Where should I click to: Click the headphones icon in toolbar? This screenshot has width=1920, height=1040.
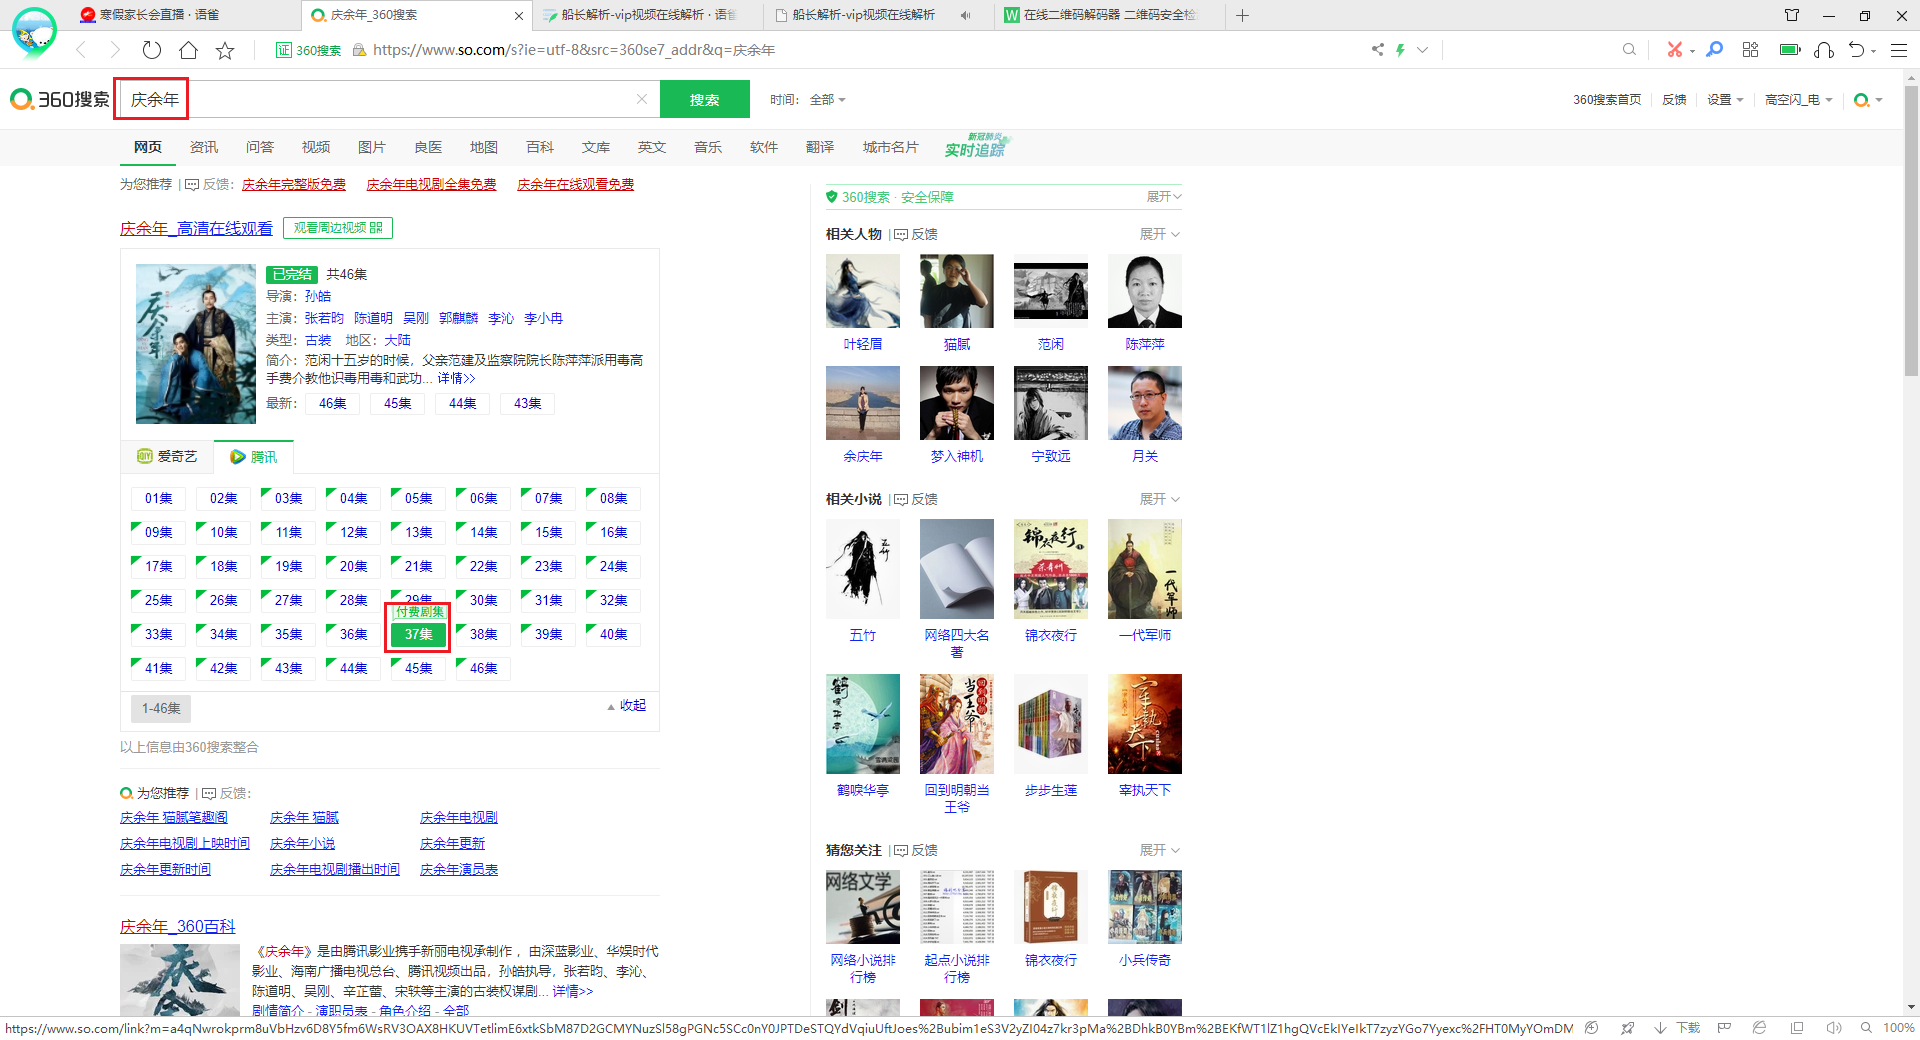[1824, 49]
